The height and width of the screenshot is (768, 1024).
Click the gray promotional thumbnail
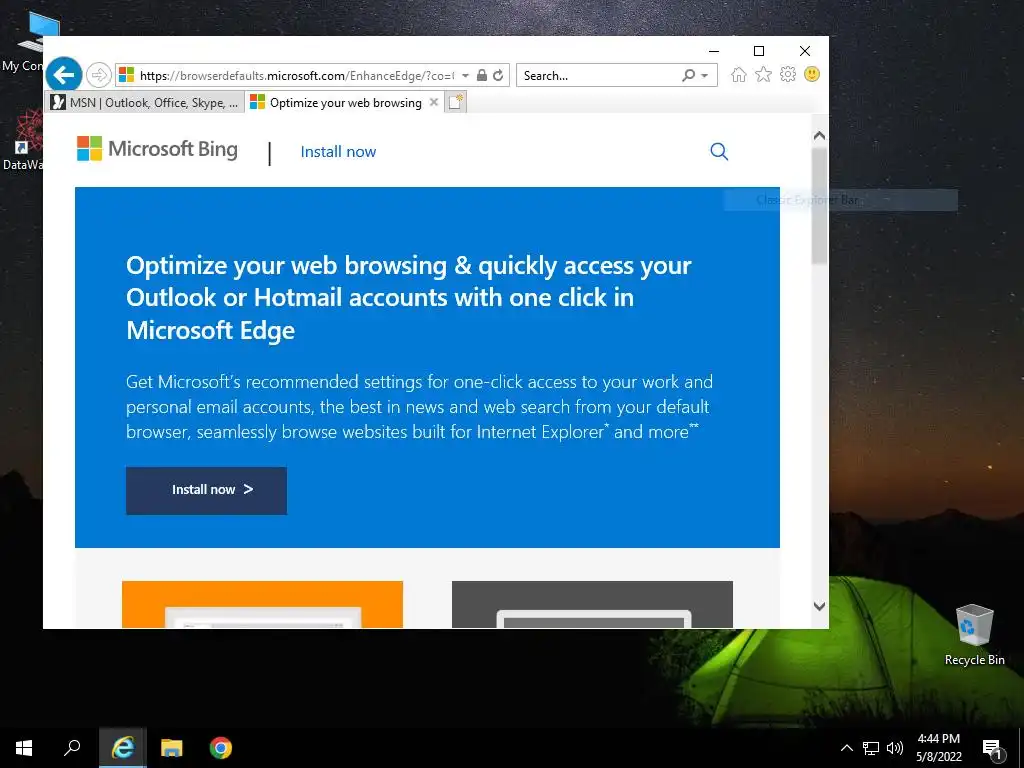(592, 605)
